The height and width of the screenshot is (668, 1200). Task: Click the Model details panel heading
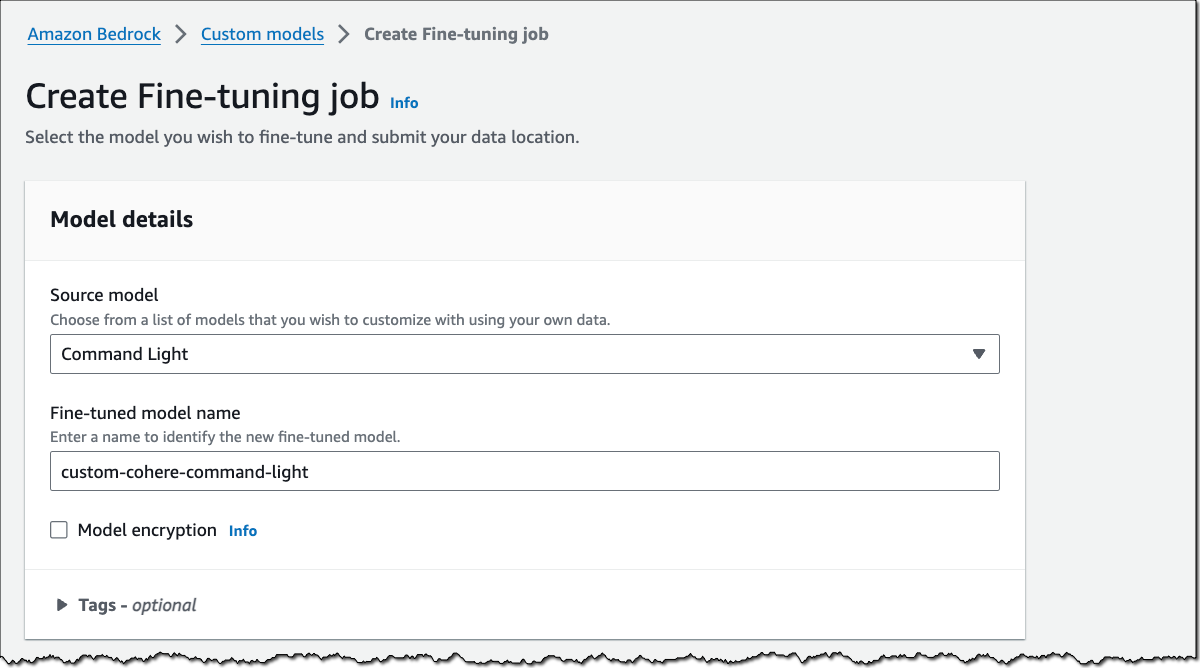pyautogui.click(x=121, y=220)
